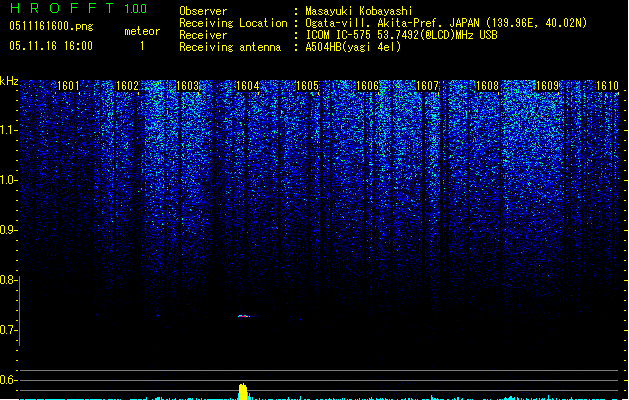Click the yellow signal peak bar
The width and height of the screenshot is (629, 400).
click(243, 392)
